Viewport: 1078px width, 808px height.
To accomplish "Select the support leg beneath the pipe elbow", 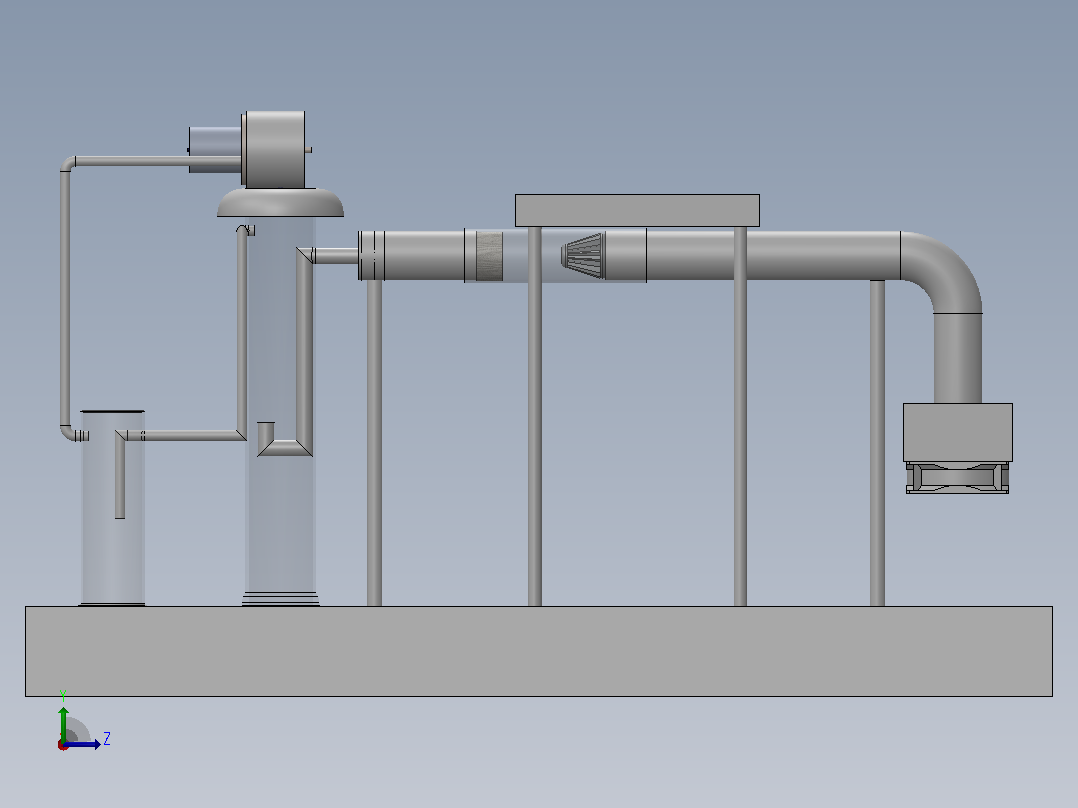I will 877,443.
